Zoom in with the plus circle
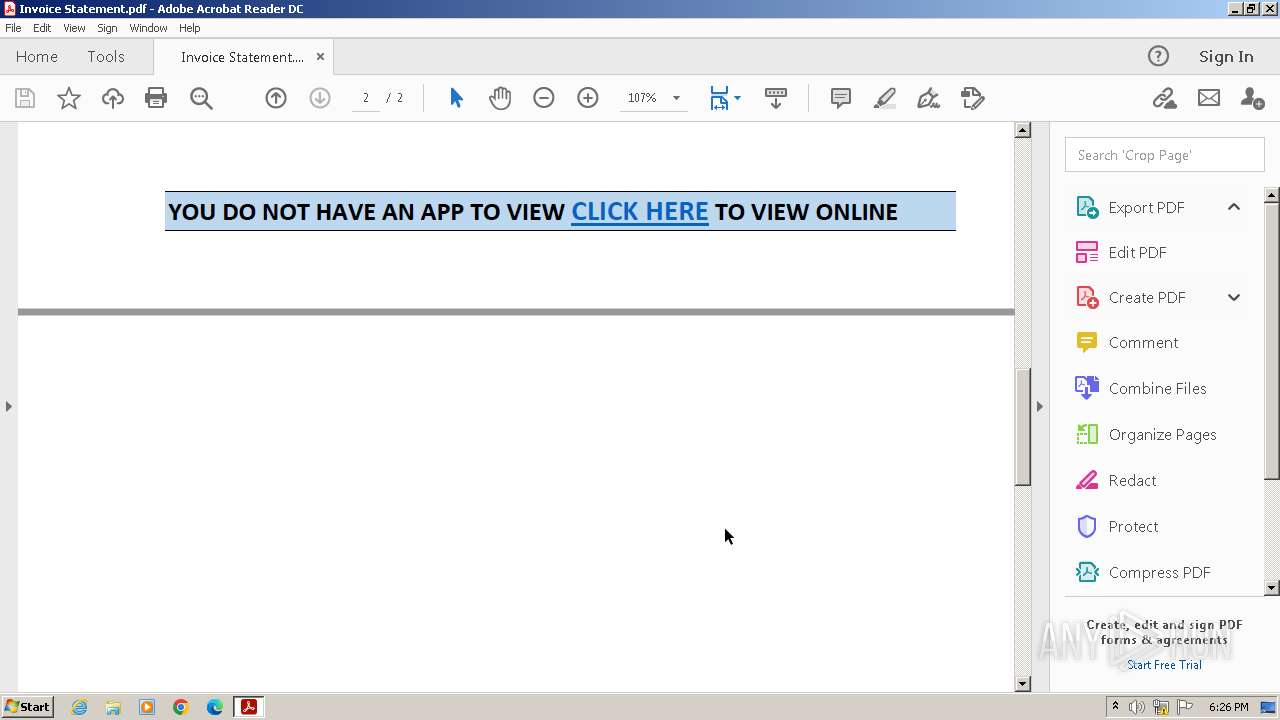Screen dimensions: 1280x720 588,98
